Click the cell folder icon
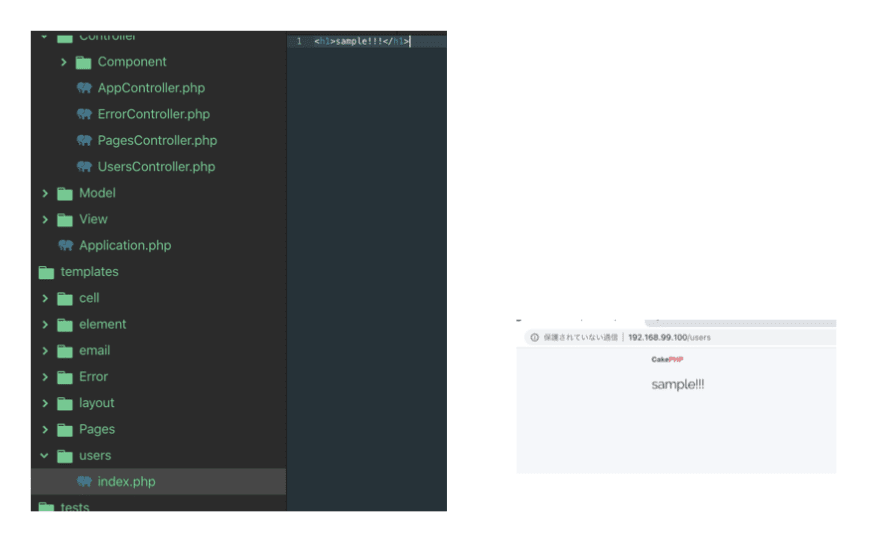This screenshot has height=556, width=880. click(x=65, y=299)
